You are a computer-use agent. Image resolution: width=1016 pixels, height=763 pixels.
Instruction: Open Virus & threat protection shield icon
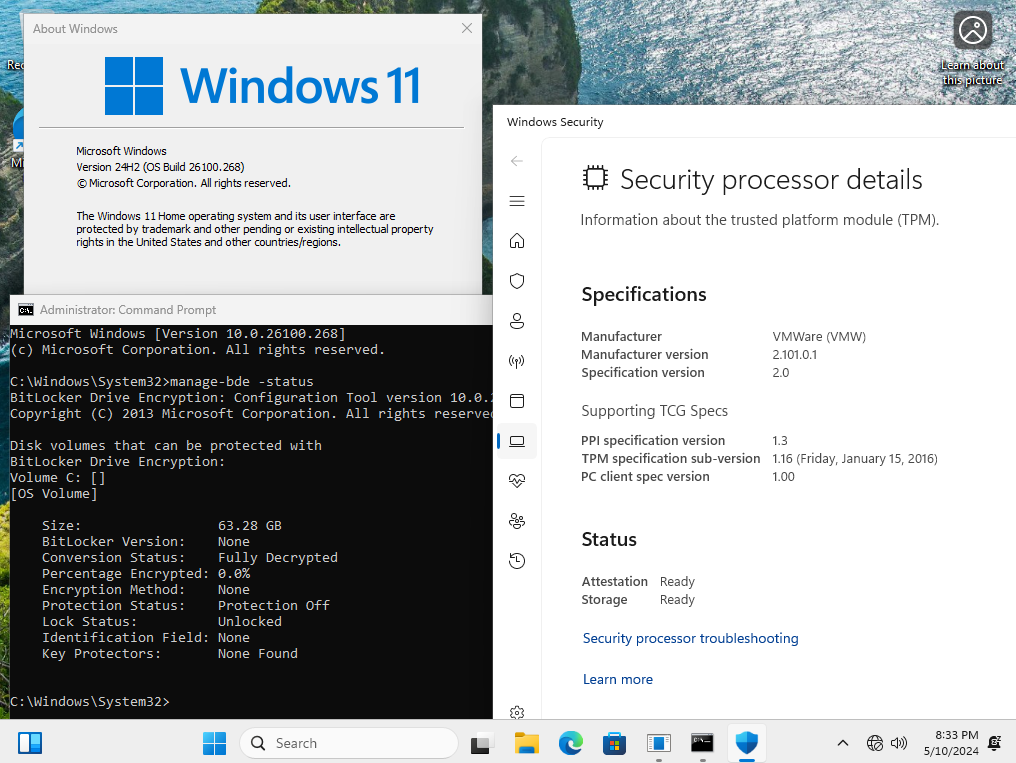click(516, 281)
